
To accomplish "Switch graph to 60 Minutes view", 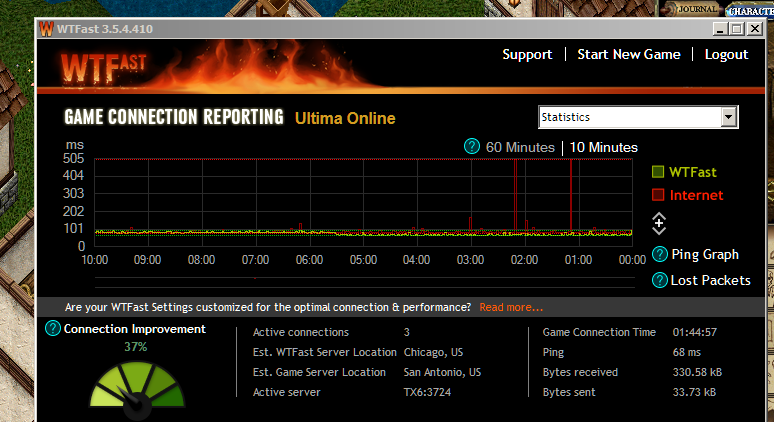I will [x=520, y=148].
